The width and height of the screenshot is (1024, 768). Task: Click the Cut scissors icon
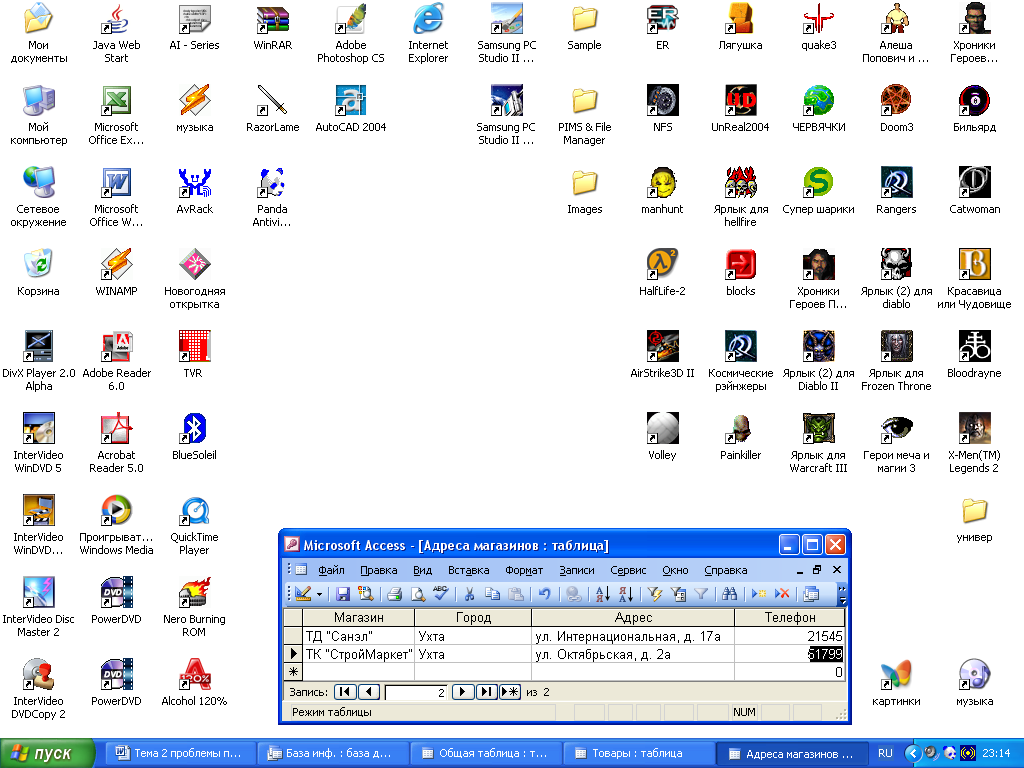pyautogui.click(x=469, y=594)
